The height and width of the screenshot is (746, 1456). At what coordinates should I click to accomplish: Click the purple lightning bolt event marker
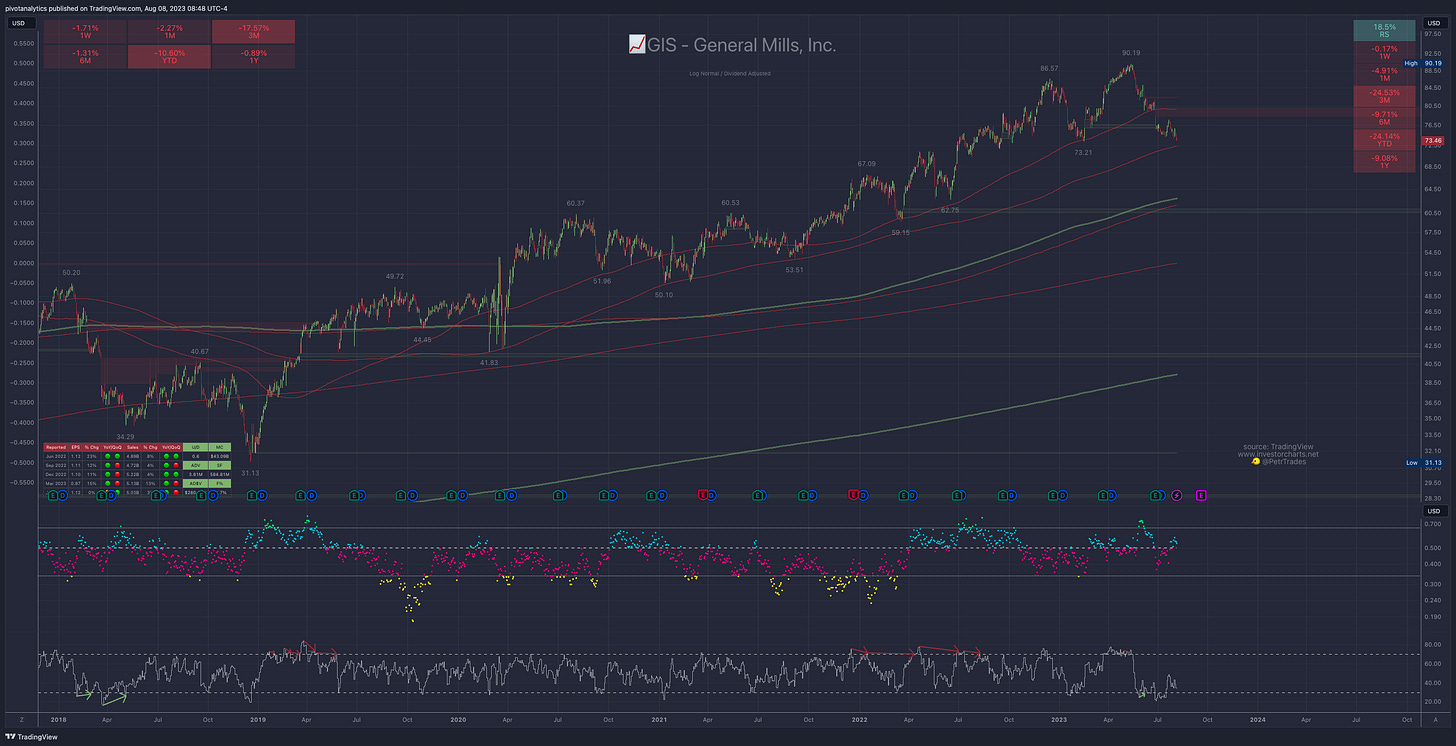click(1176, 494)
